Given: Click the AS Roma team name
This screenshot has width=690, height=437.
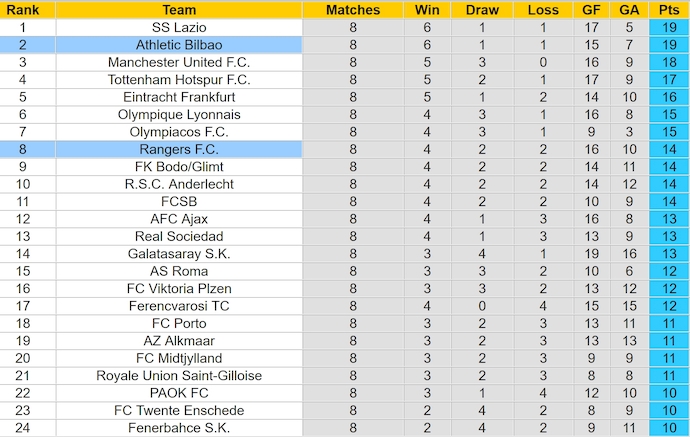Looking at the screenshot, I should click(x=179, y=271).
